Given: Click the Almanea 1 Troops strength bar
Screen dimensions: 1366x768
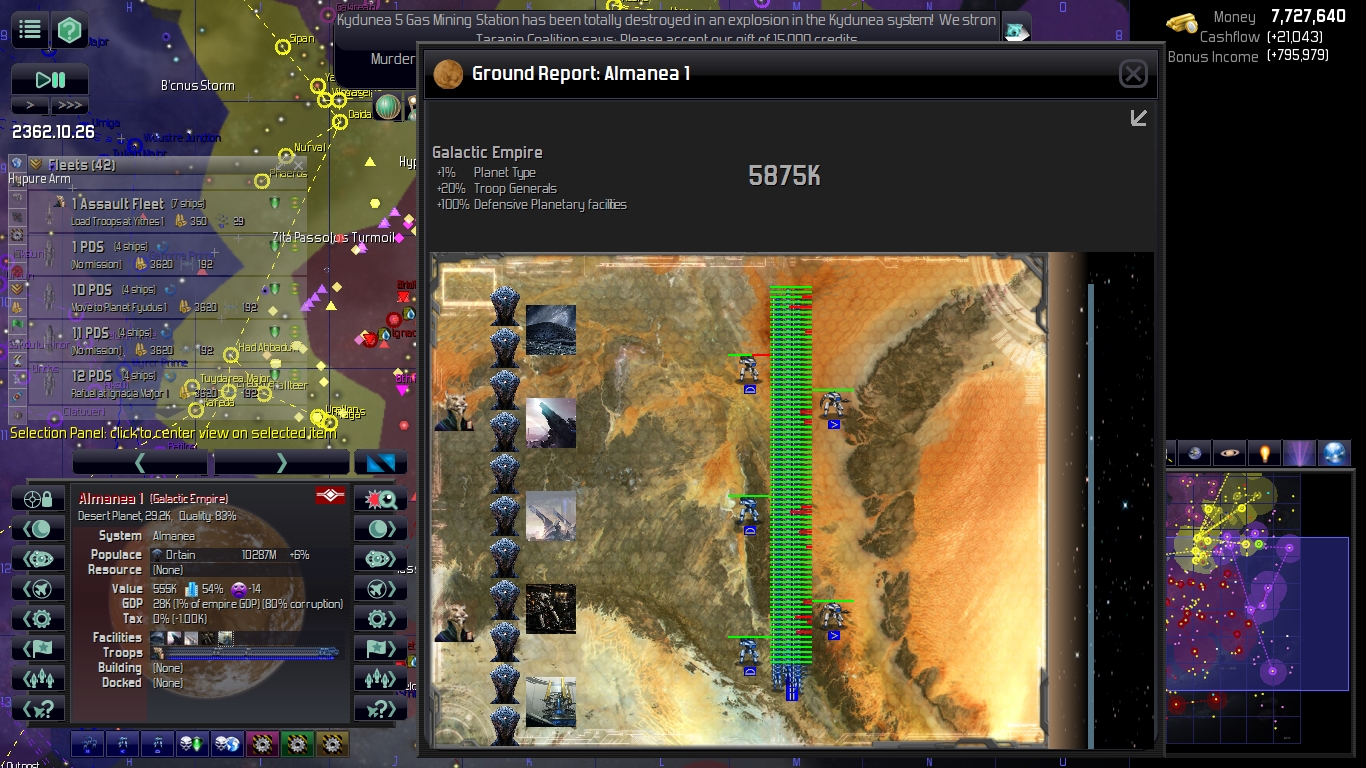Looking at the screenshot, I should click(x=245, y=652).
